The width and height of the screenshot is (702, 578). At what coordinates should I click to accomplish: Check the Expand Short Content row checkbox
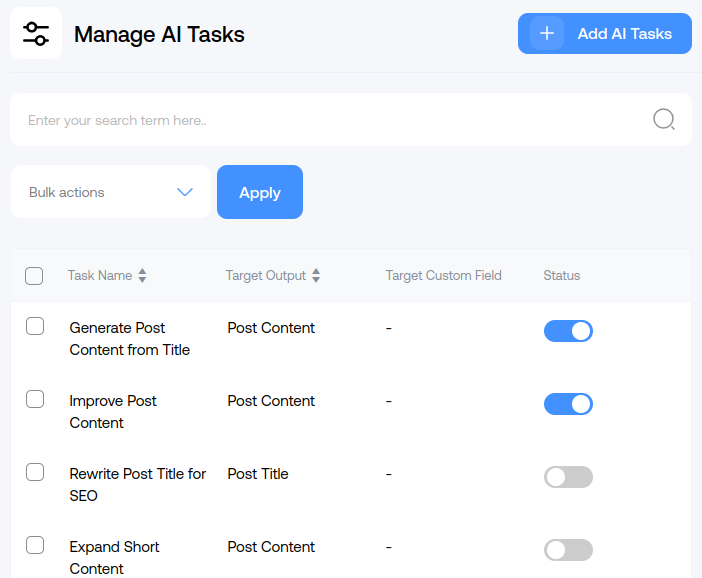[35, 545]
